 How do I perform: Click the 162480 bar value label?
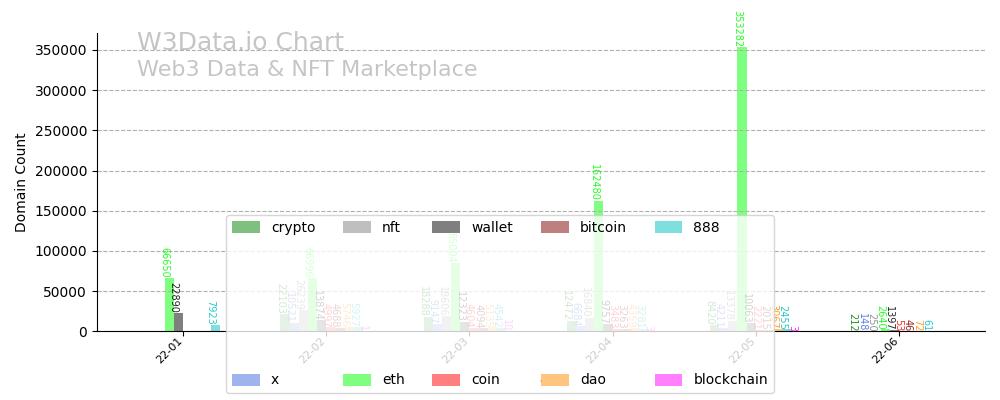pyautogui.click(x=595, y=182)
